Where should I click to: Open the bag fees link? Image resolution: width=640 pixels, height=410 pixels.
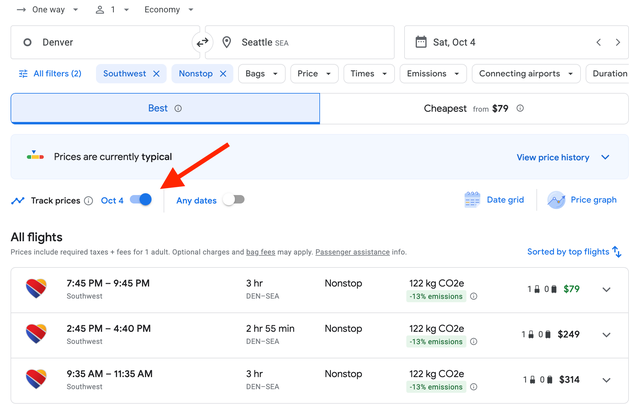tap(260, 252)
